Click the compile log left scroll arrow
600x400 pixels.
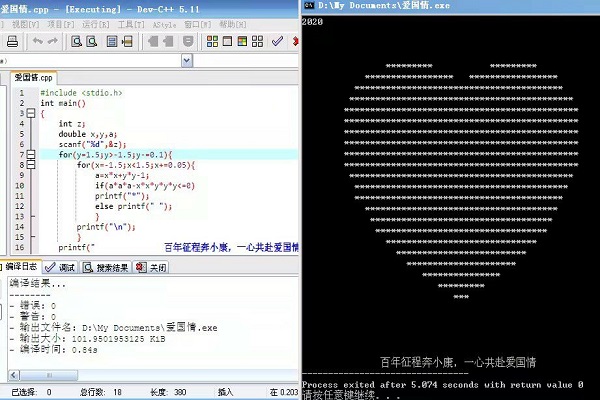point(14,375)
